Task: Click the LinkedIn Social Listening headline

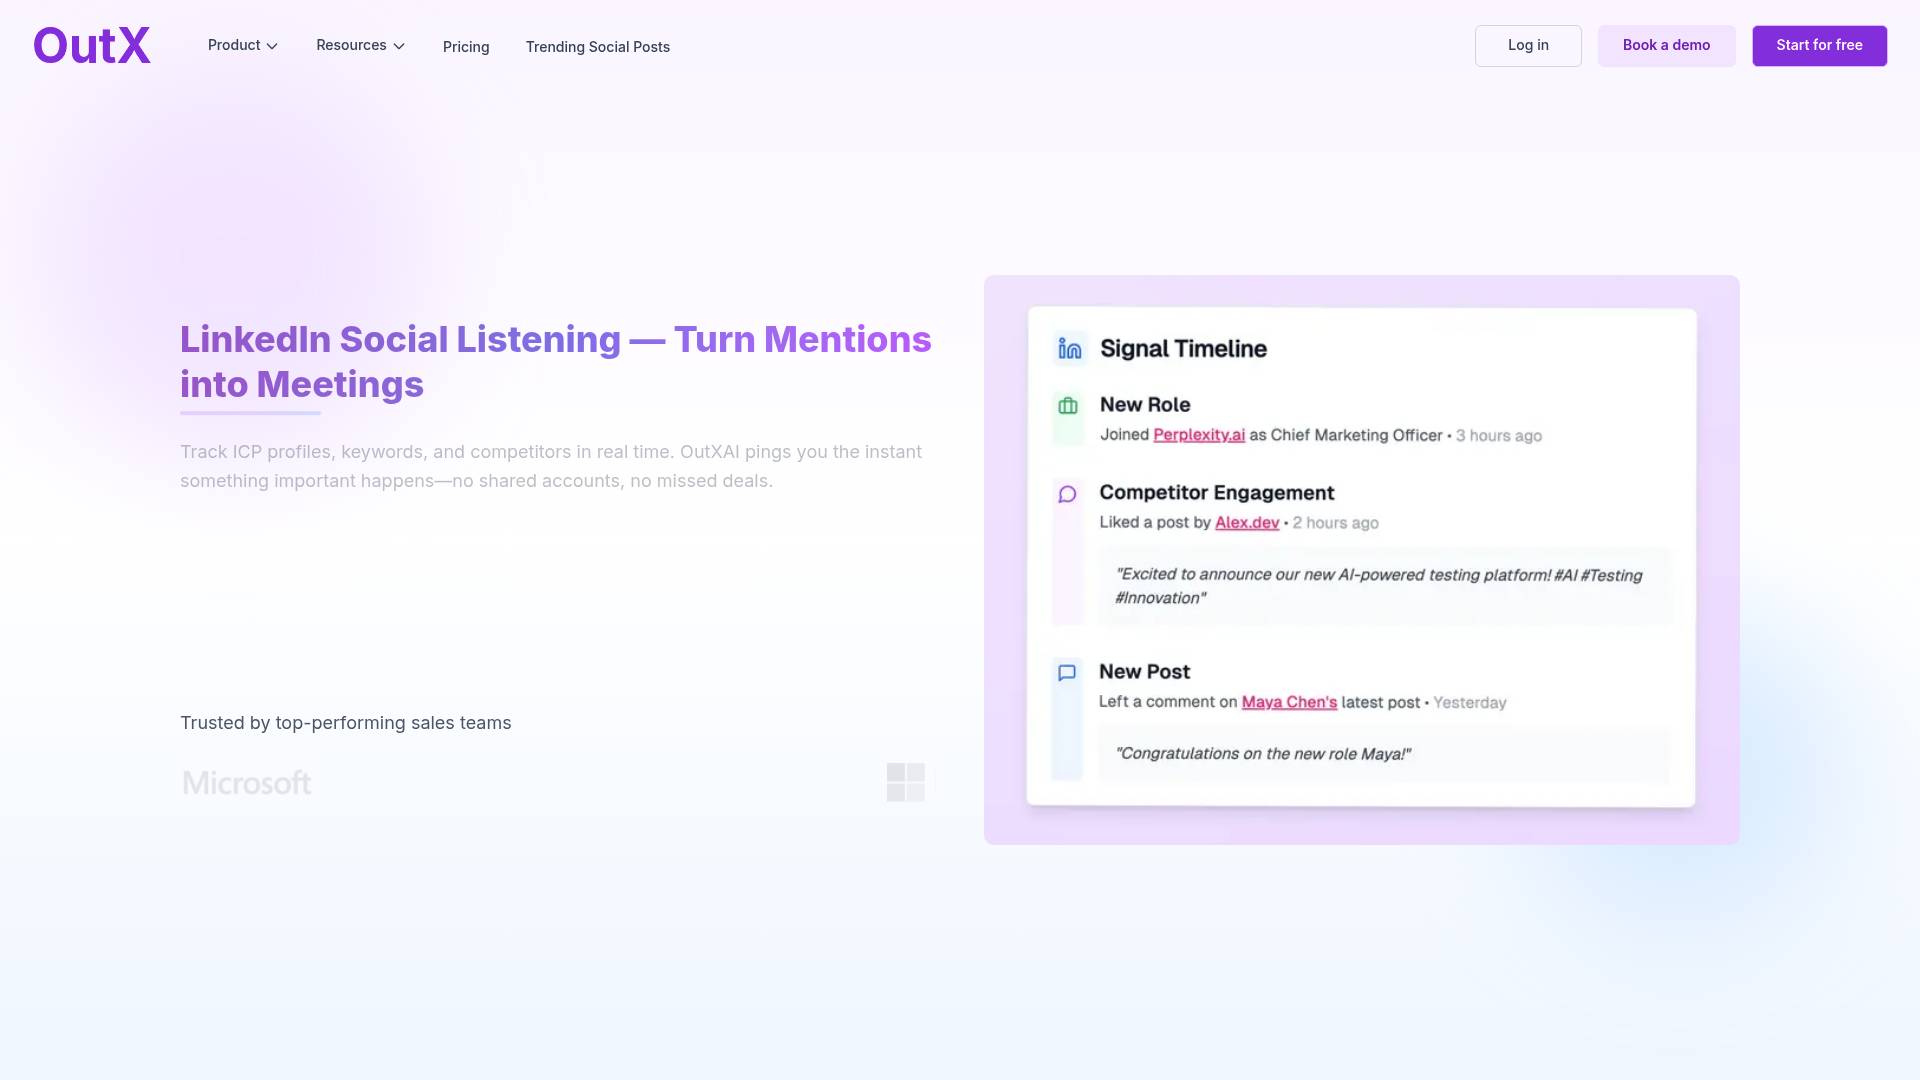Action: (556, 362)
